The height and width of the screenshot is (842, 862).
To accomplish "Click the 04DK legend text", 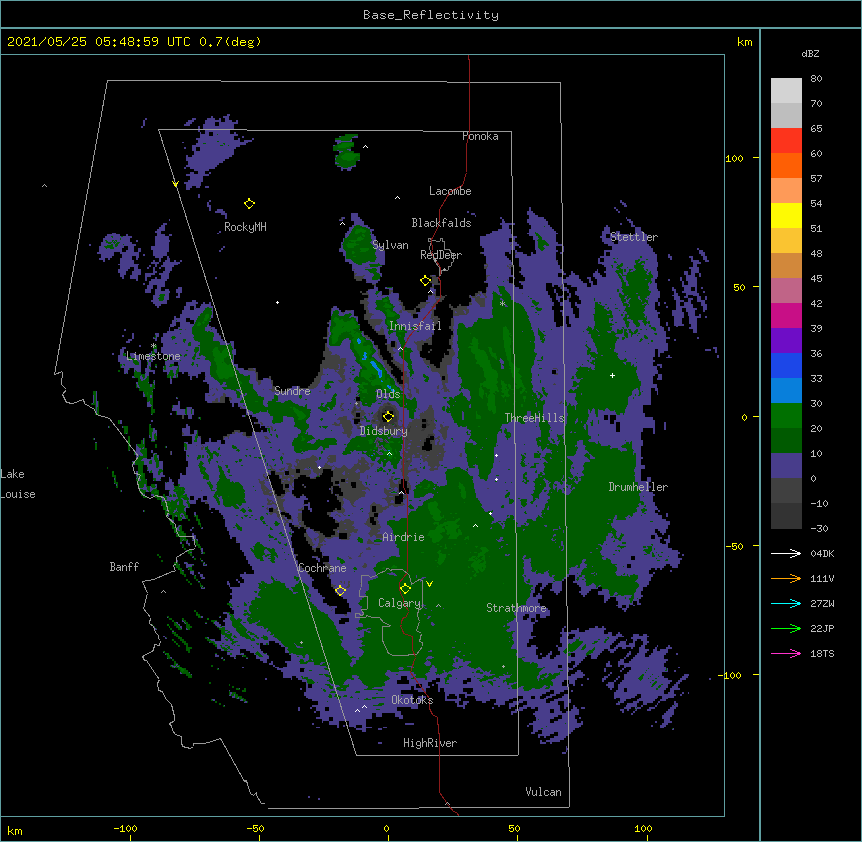I will coord(822,553).
